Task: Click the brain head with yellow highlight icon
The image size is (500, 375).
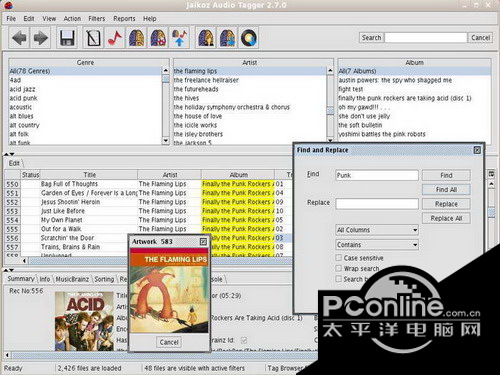Action: (206, 38)
